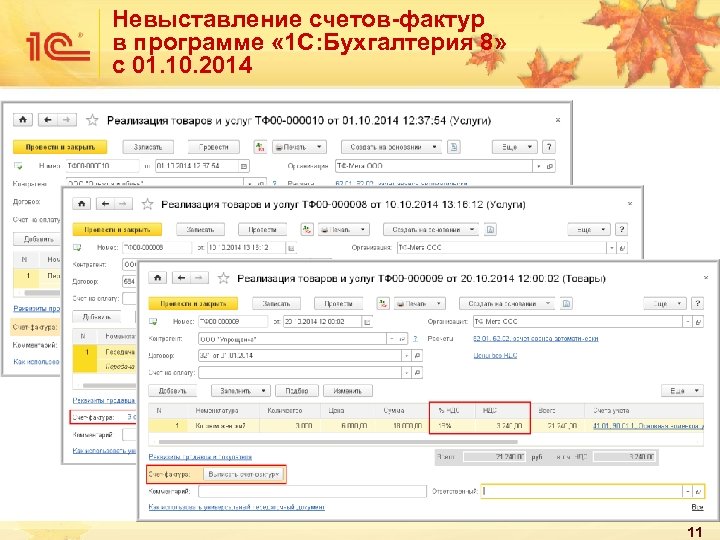Show Дт/Кт postings icon in ТФ00-000010 window
Screen dimensions: 720x540
pos(260,147)
